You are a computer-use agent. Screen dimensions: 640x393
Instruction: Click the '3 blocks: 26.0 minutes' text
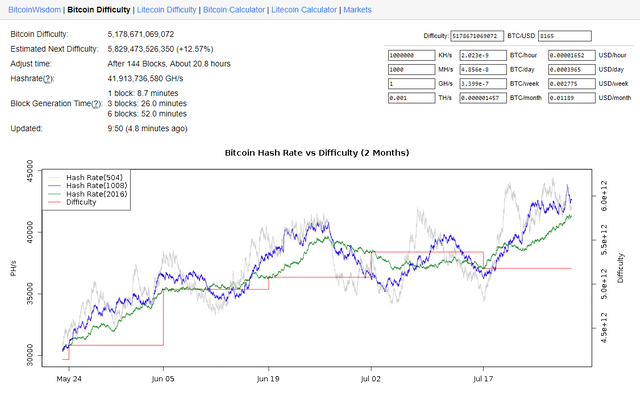point(147,104)
